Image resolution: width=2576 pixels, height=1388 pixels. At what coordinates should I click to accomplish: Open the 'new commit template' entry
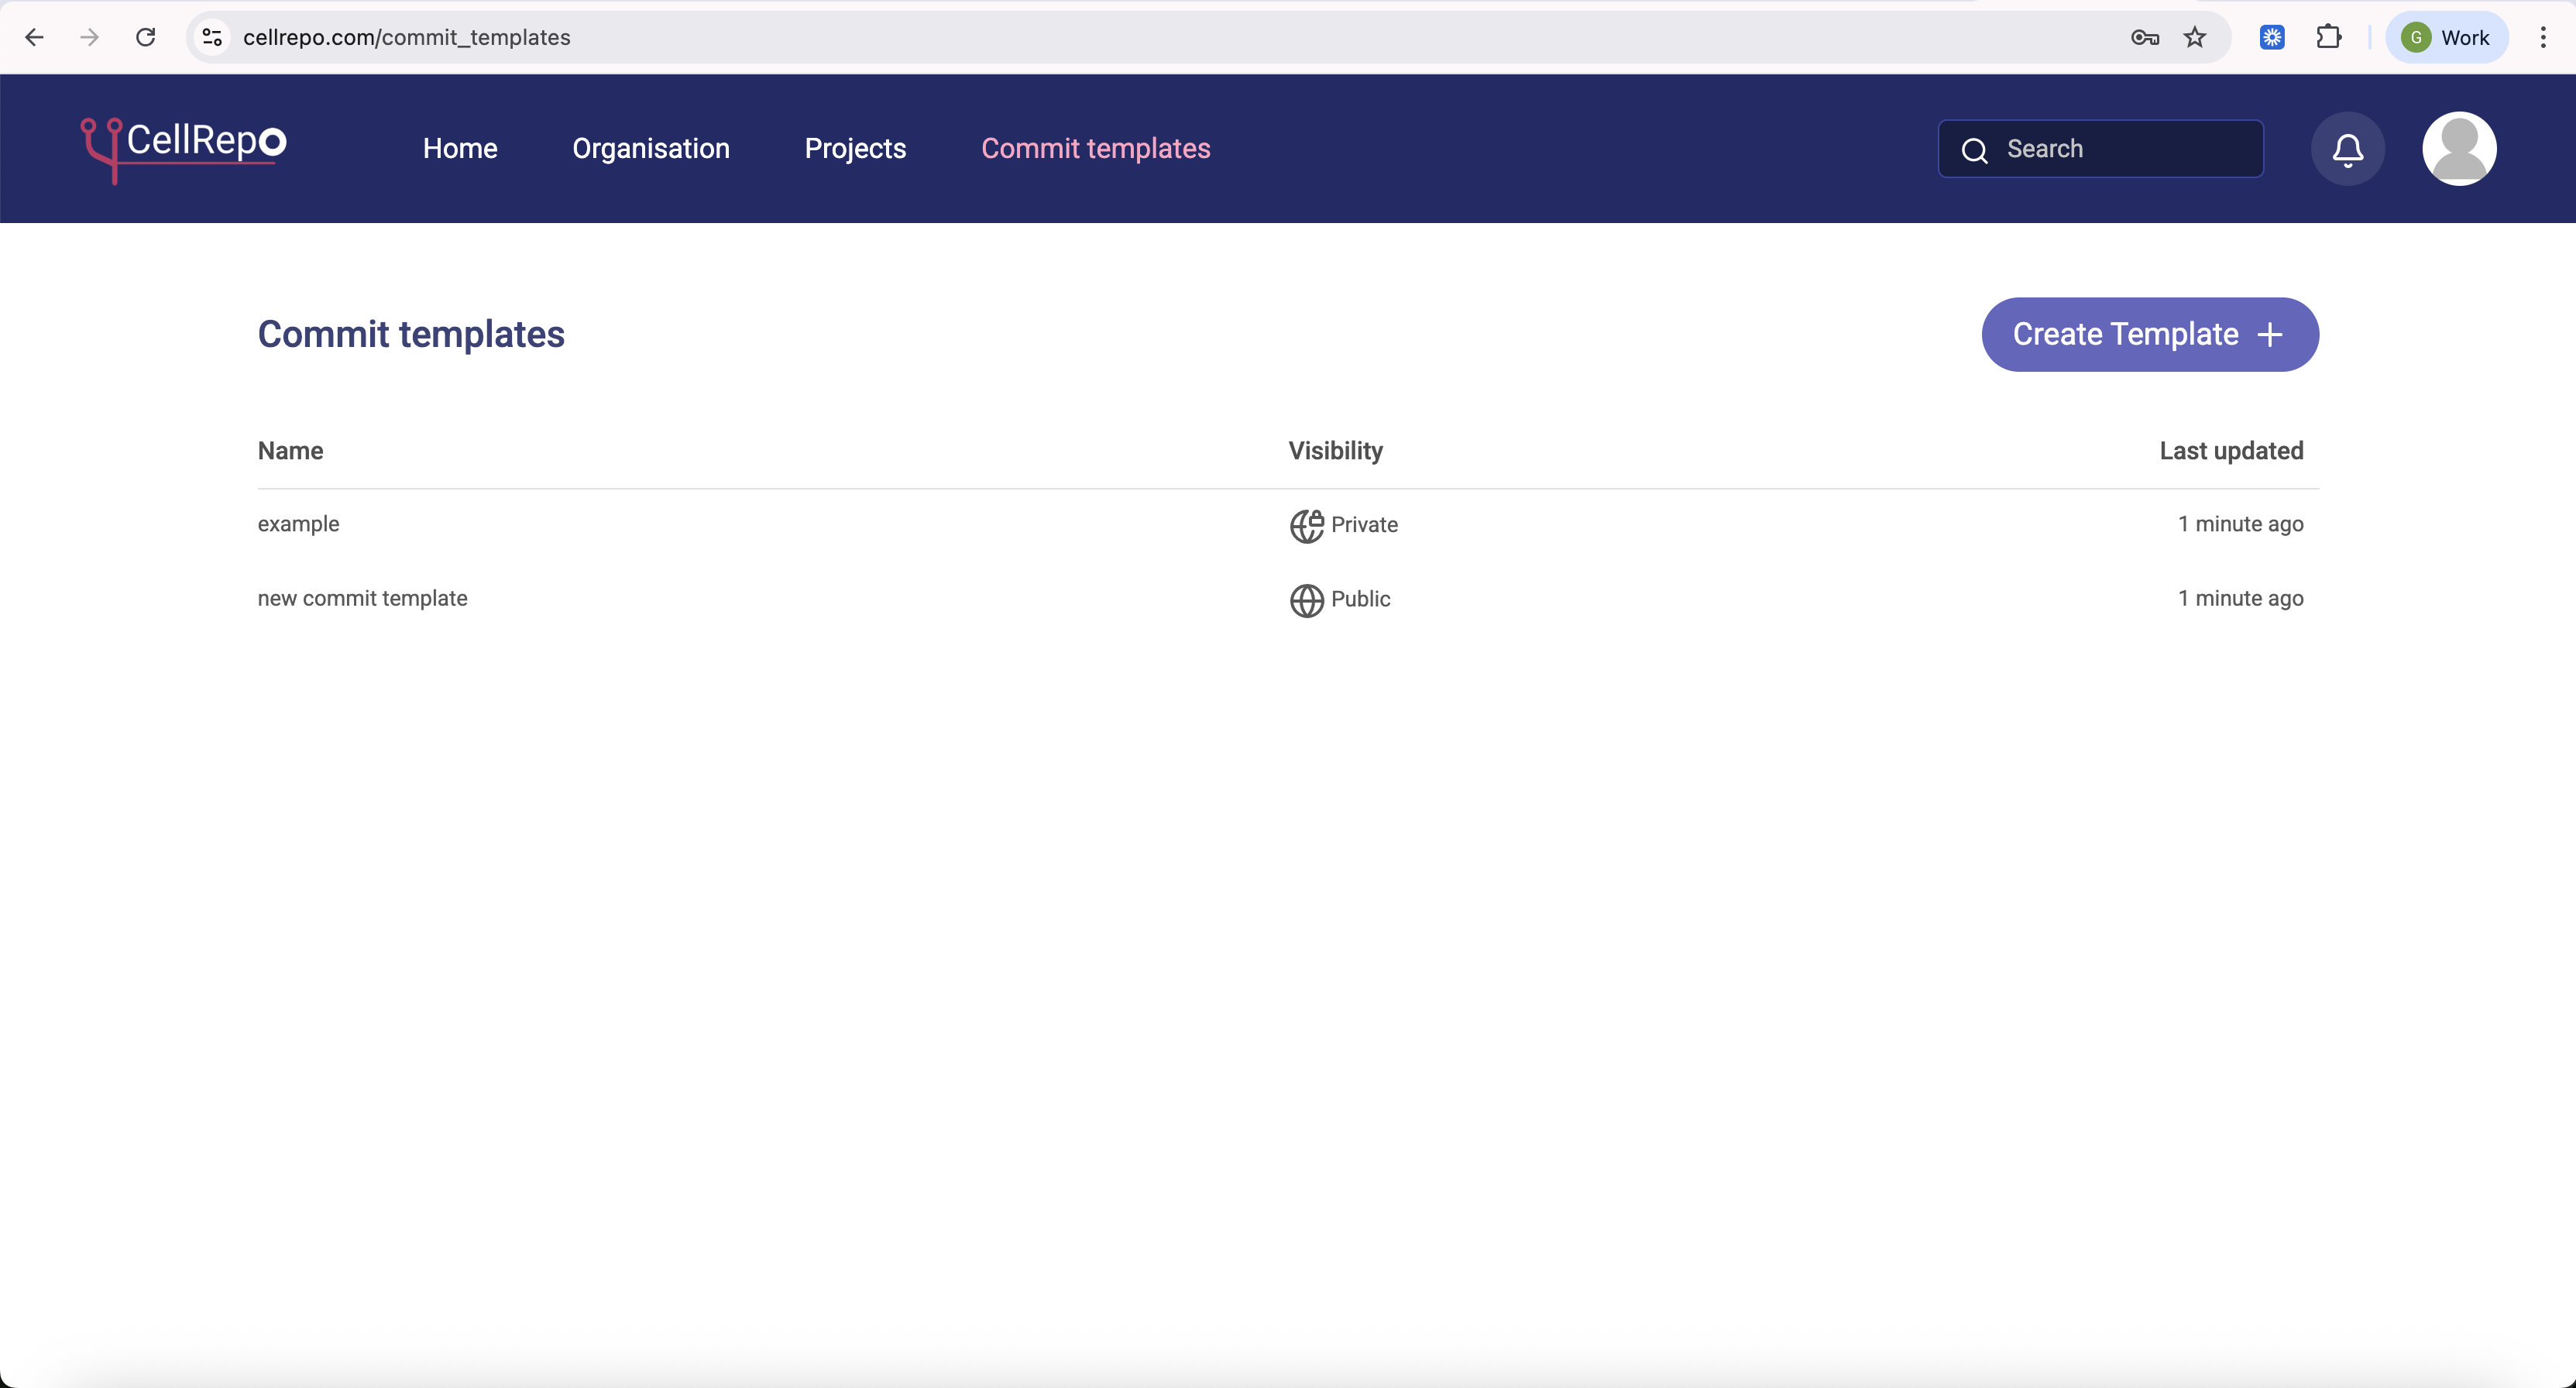[x=362, y=598]
